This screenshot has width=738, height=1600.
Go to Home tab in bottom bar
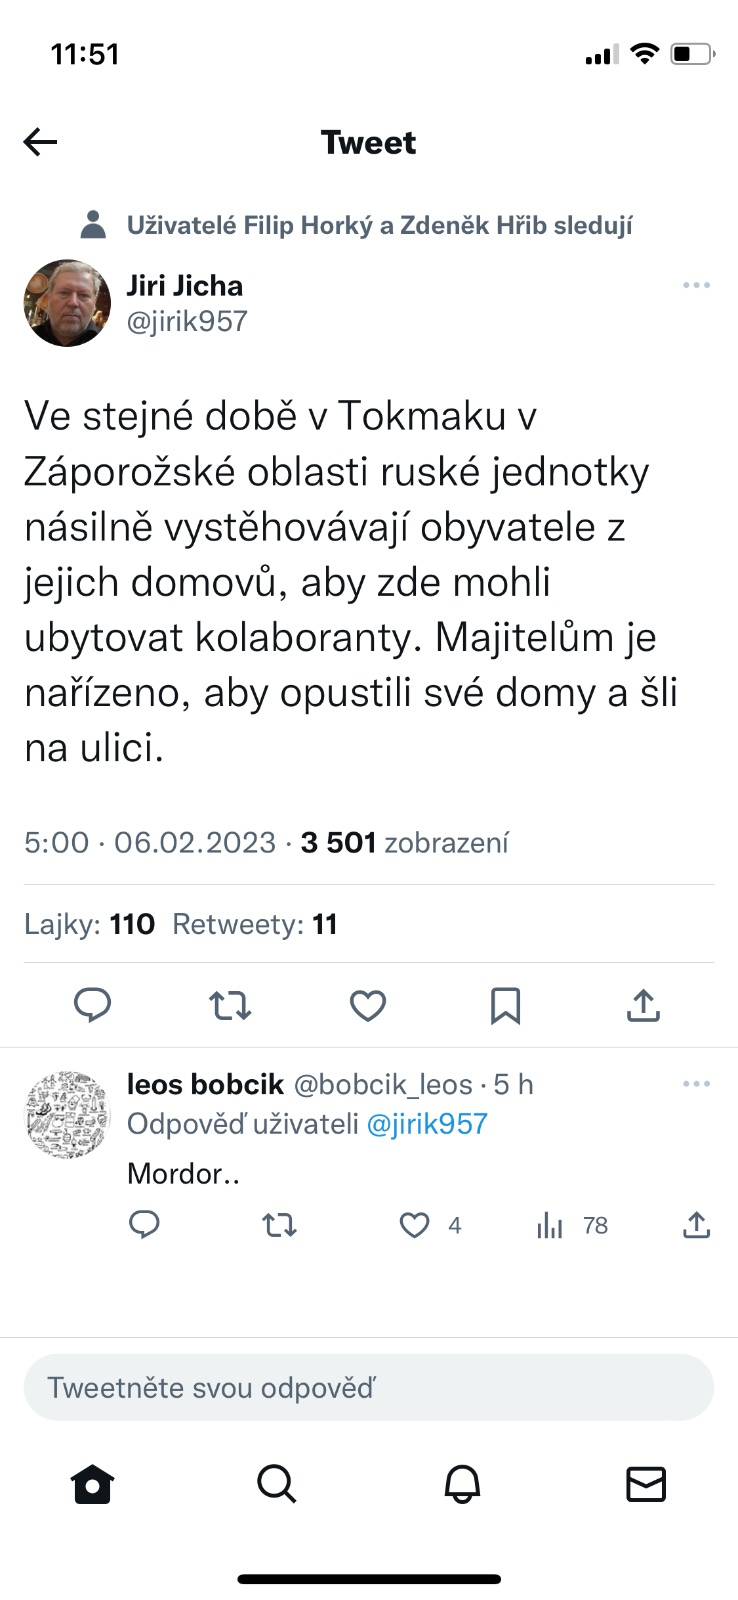(x=93, y=1484)
